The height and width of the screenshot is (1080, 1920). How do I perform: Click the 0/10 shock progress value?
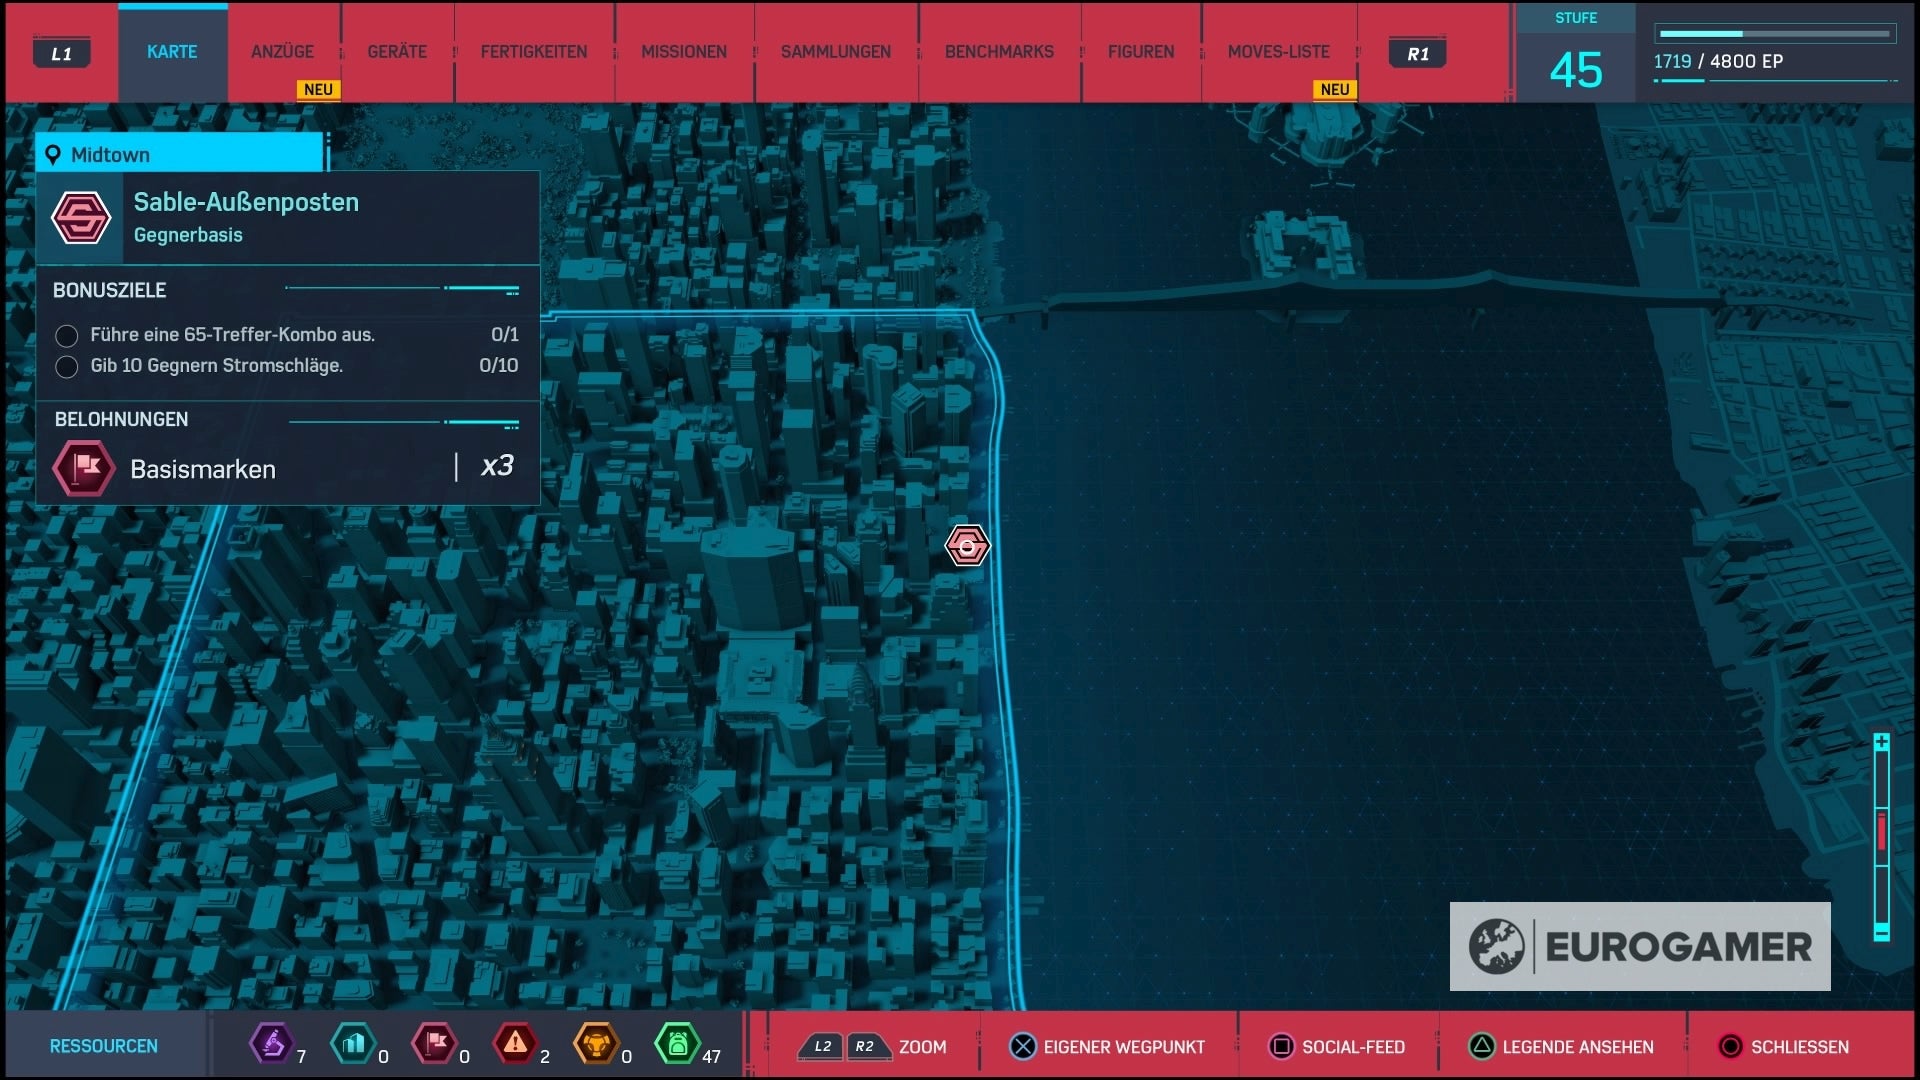498,366
